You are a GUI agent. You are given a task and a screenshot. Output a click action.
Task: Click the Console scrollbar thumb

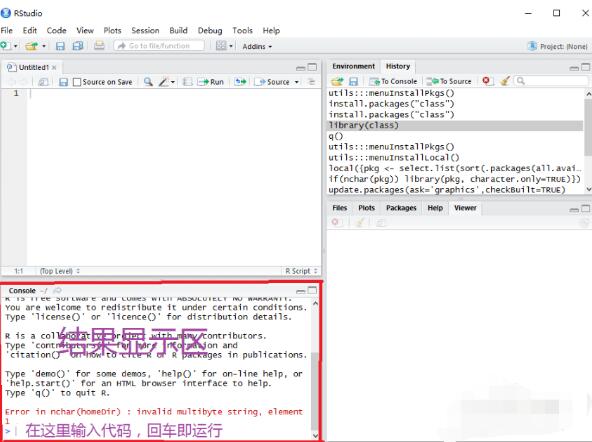click(x=314, y=391)
